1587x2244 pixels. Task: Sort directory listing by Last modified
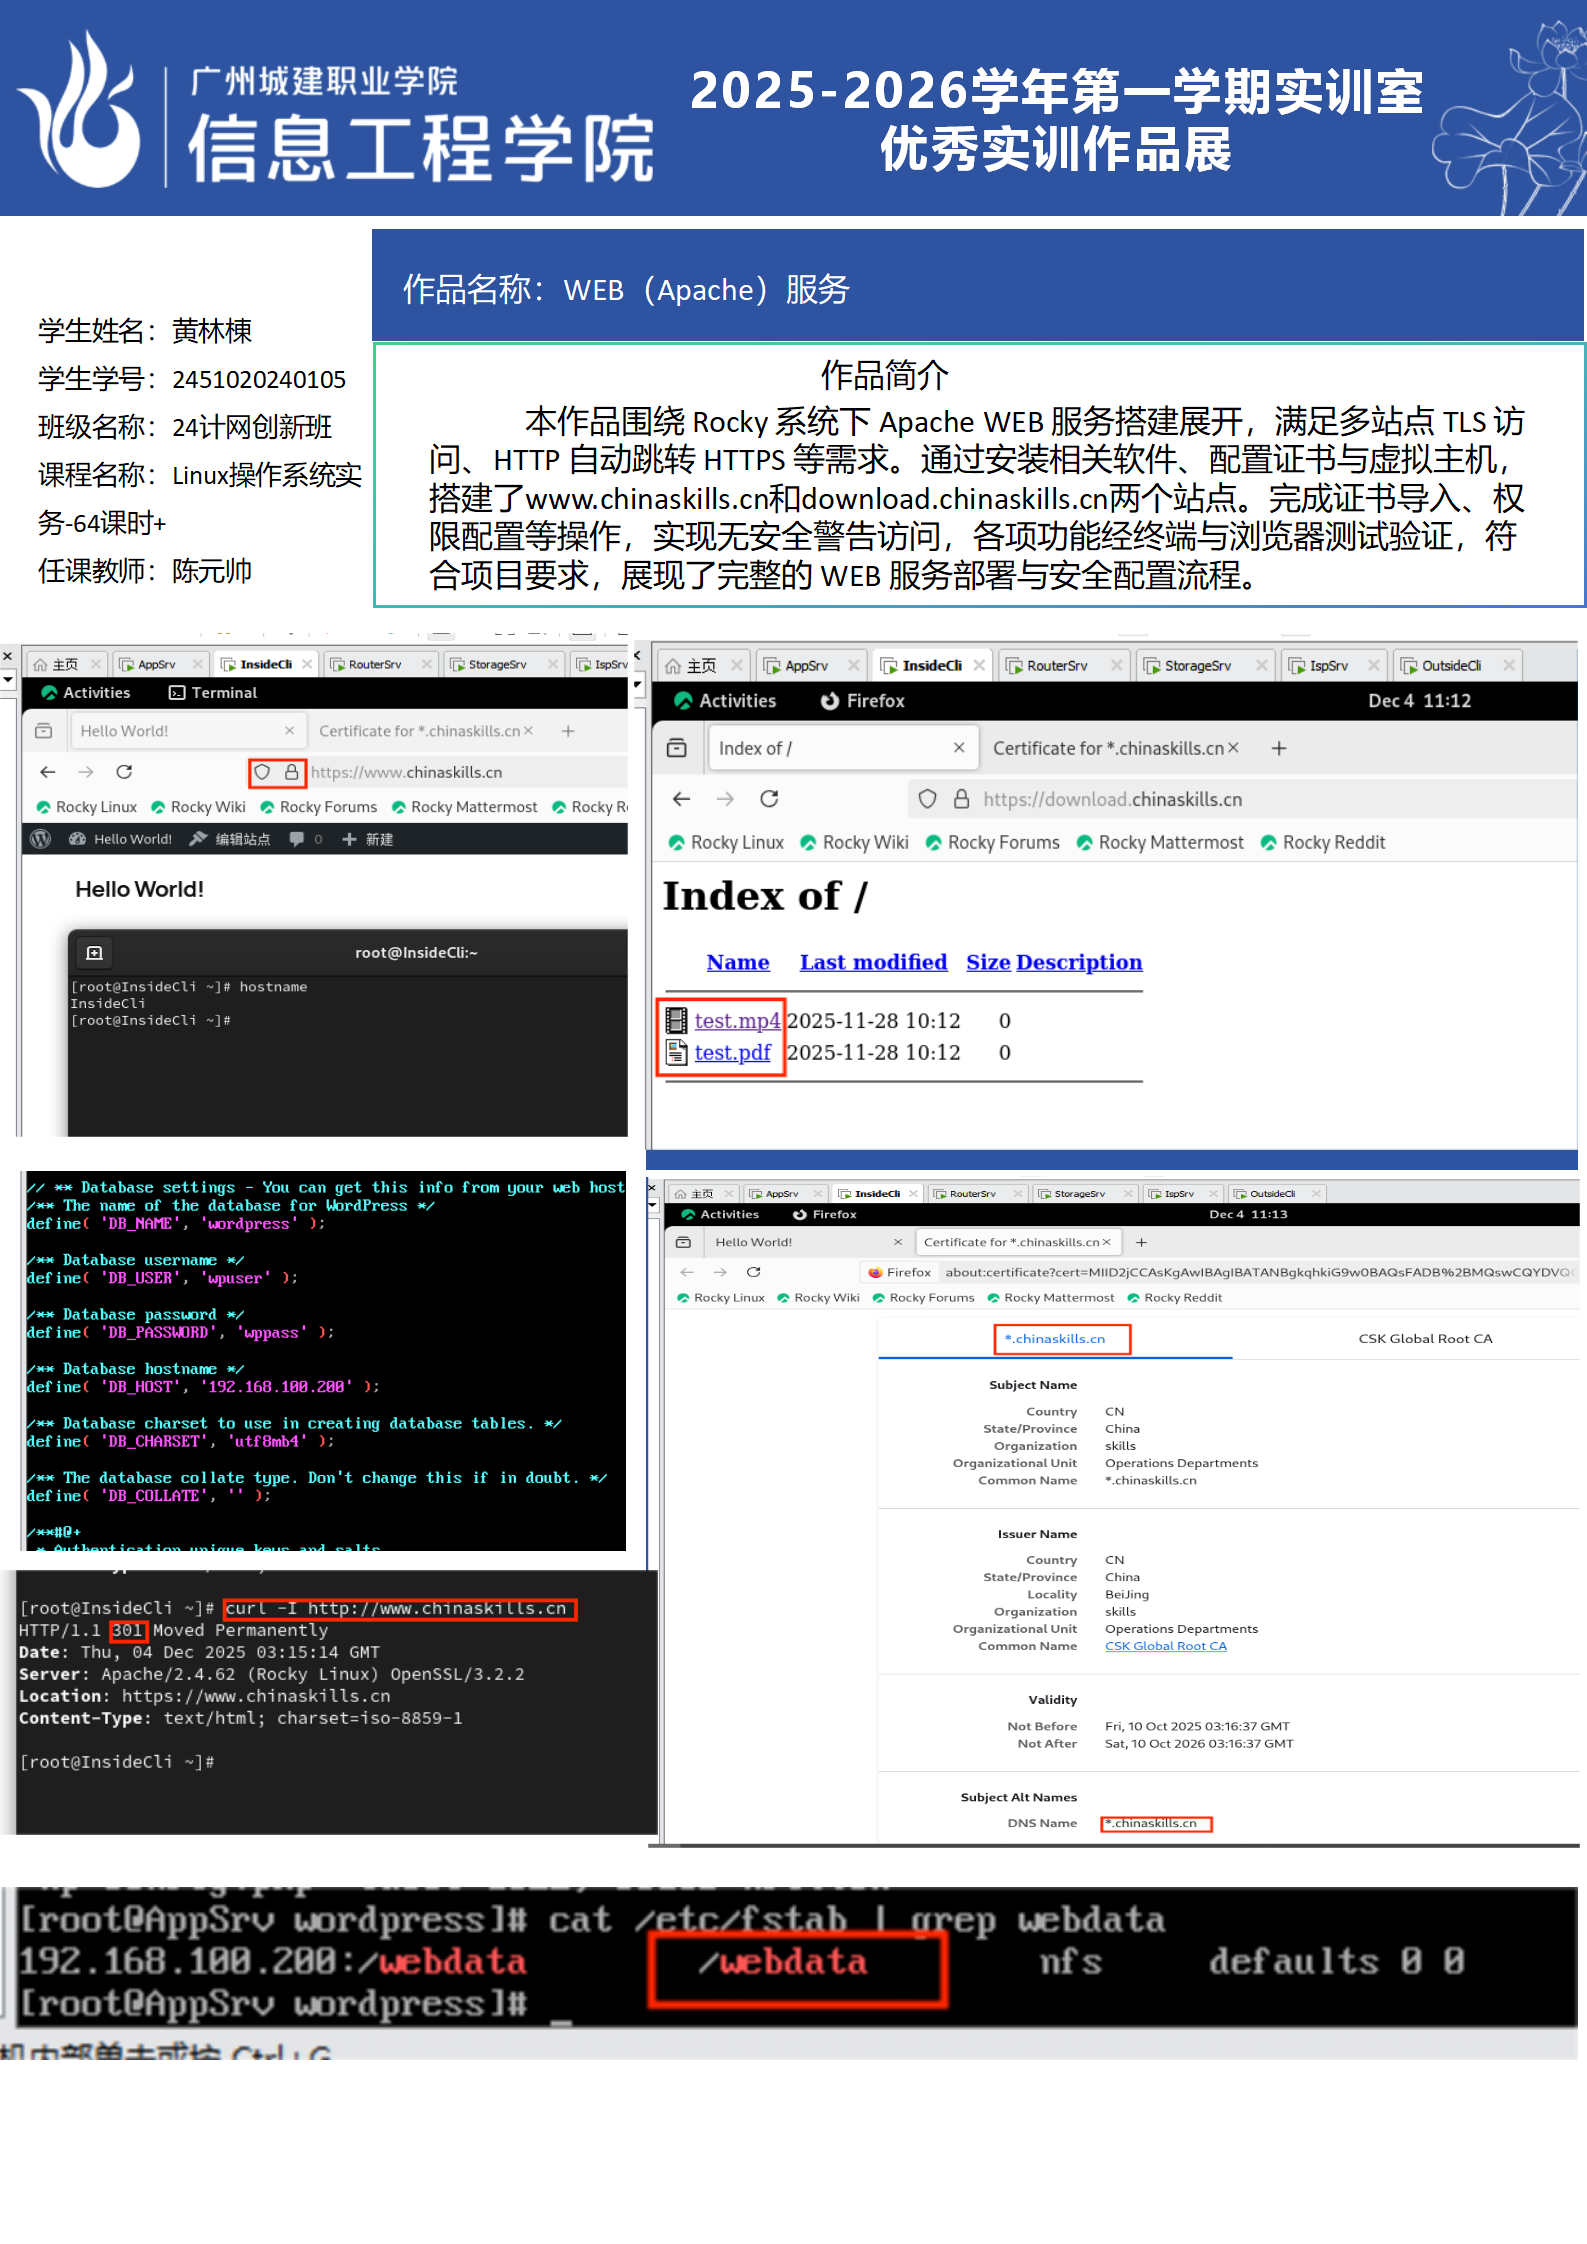[873, 962]
